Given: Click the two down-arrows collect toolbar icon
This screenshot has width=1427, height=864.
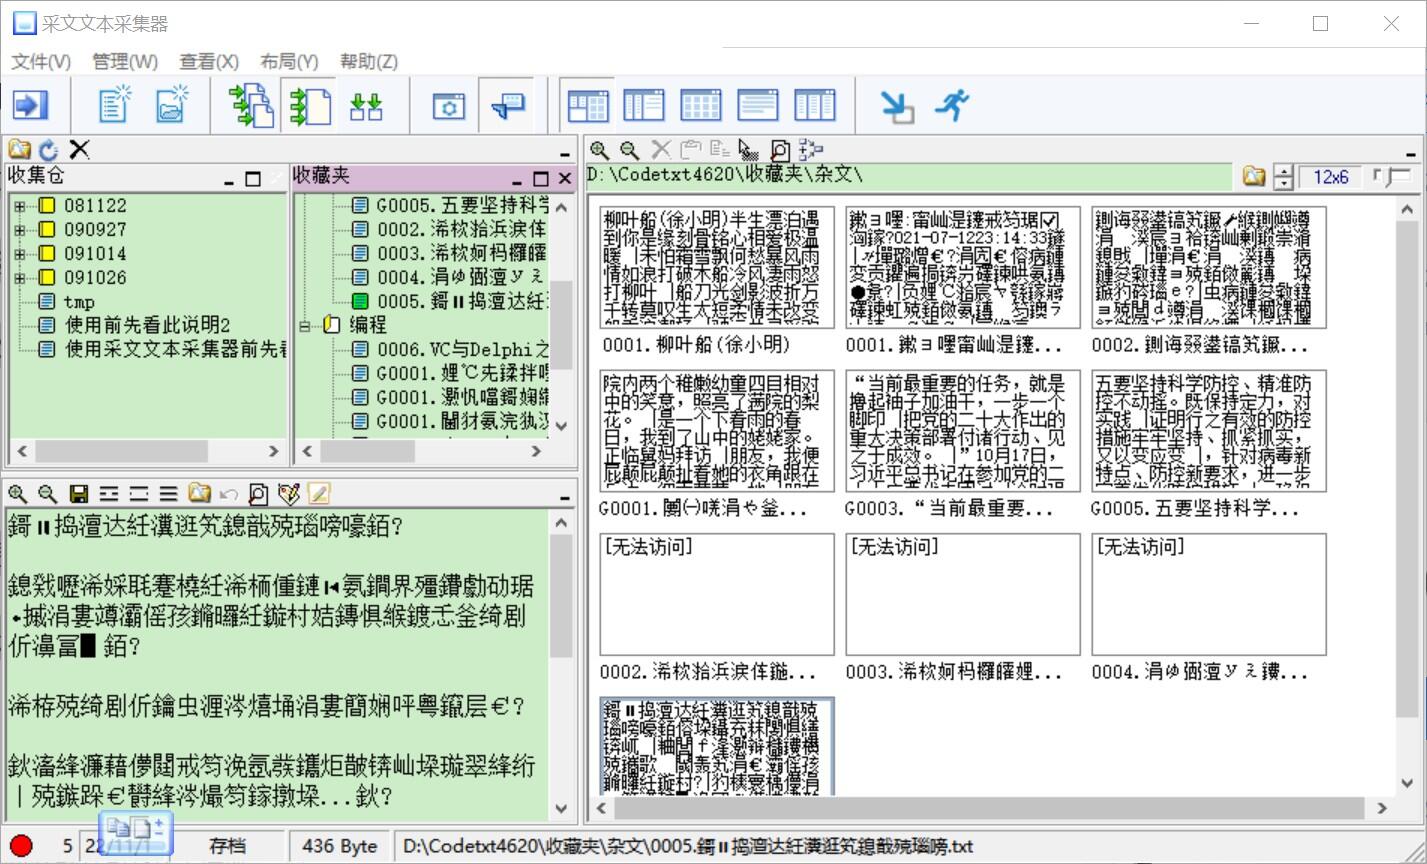Looking at the screenshot, I should (366, 106).
